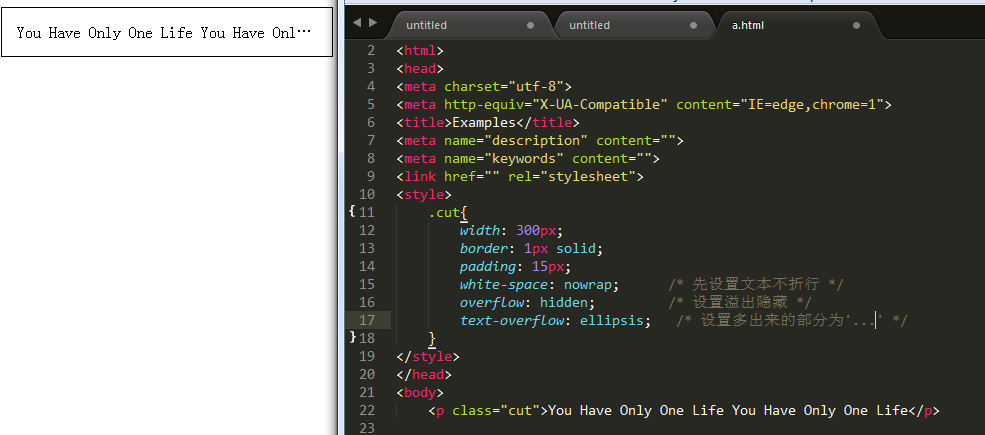Click class="cut" on line 22
This screenshot has width=985, height=435.
coord(496,410)
